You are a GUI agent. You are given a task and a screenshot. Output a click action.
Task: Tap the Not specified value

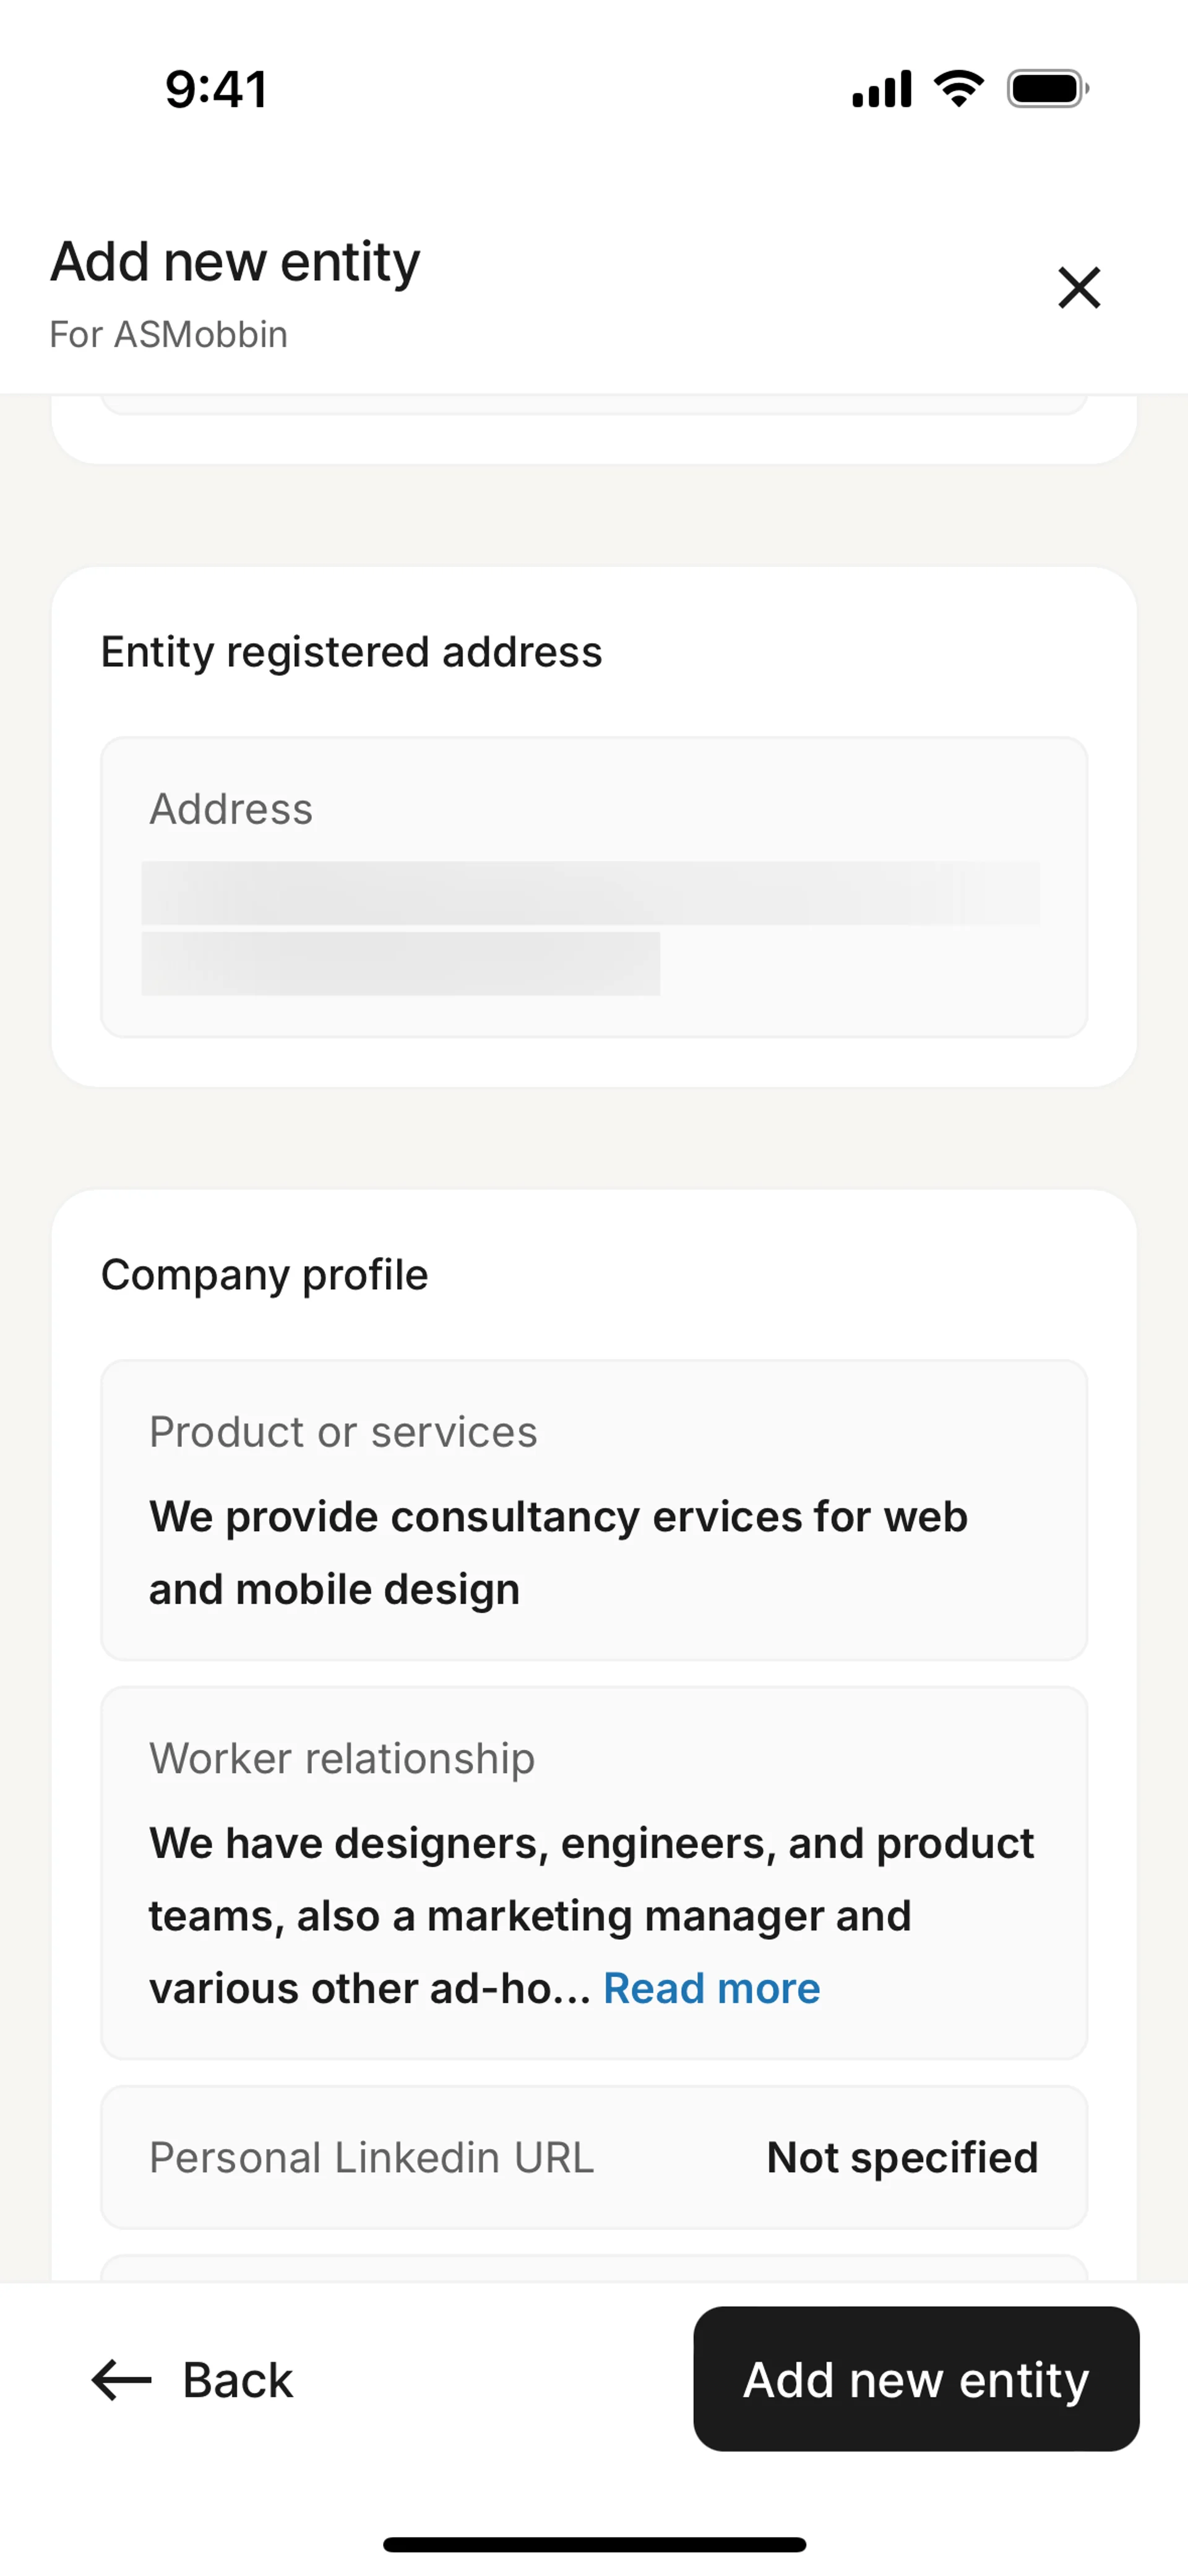902,2158
